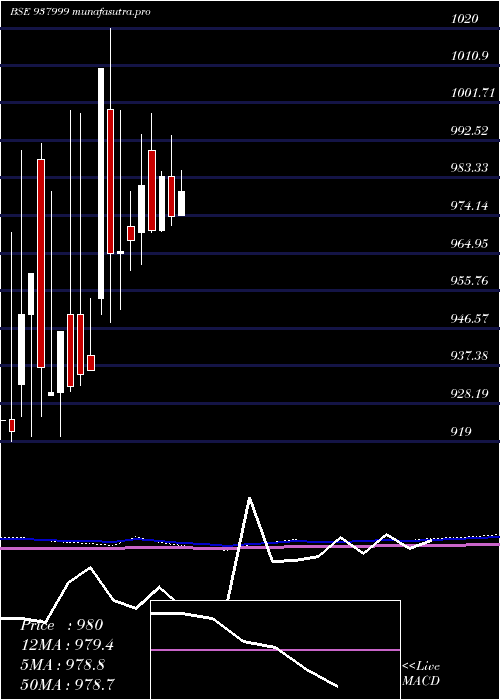Select the 946.57 price axis label
This screenshot has height=700, width=500.
[x=471, y=319]
